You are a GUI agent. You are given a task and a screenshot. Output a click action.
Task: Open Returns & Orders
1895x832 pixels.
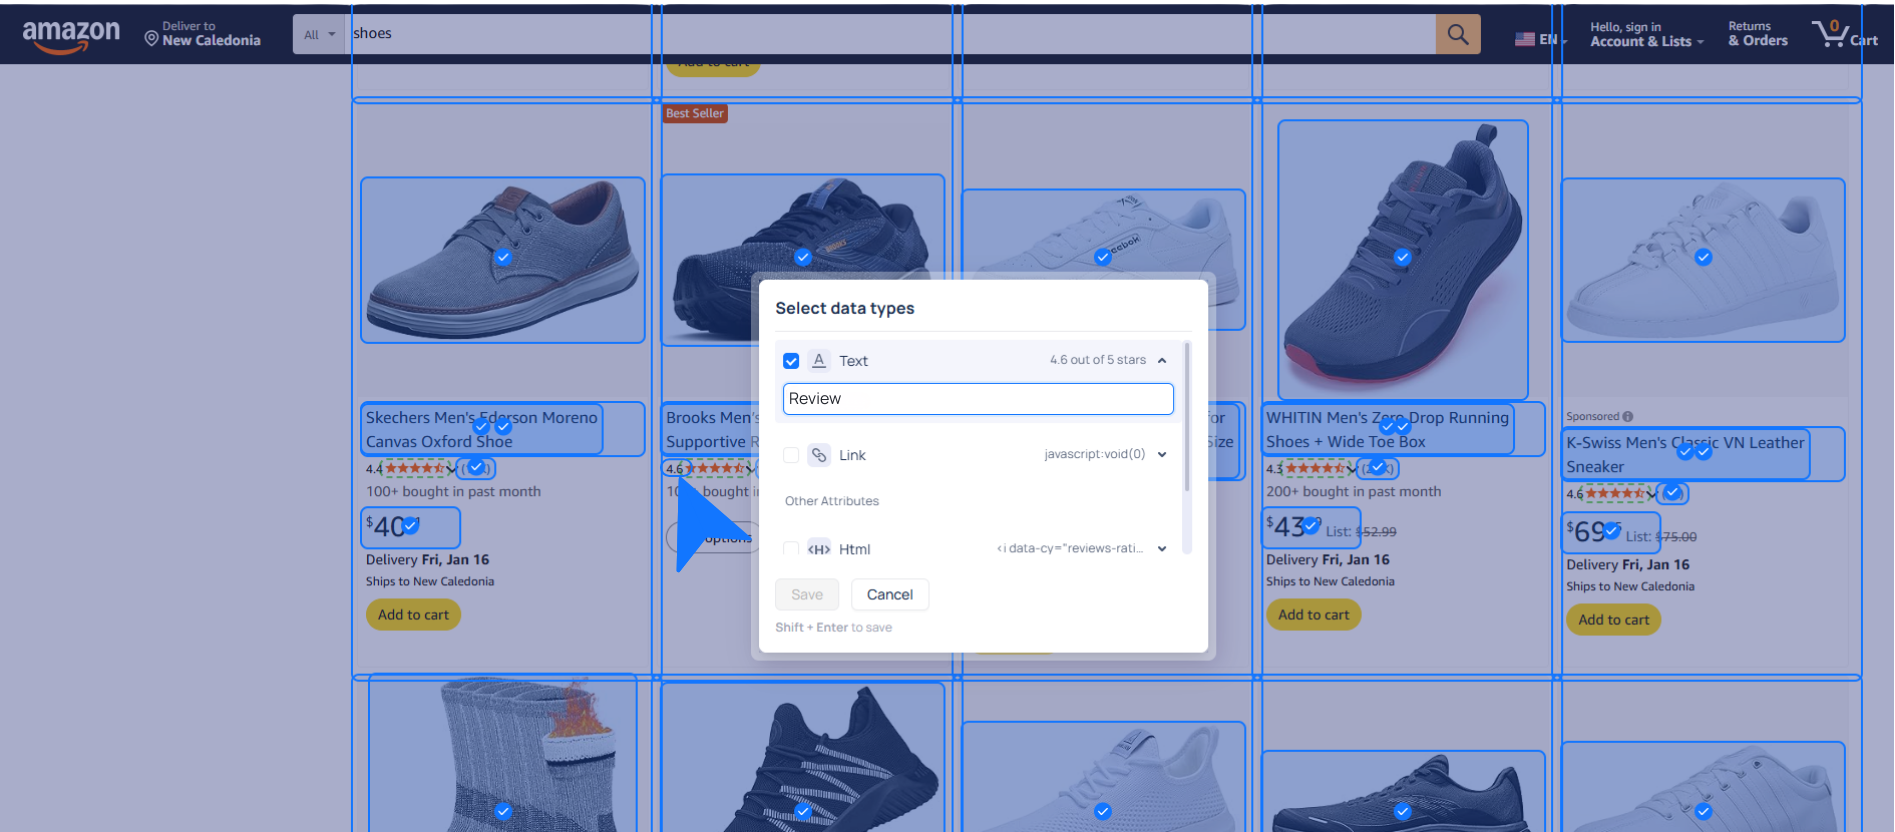1757,35
